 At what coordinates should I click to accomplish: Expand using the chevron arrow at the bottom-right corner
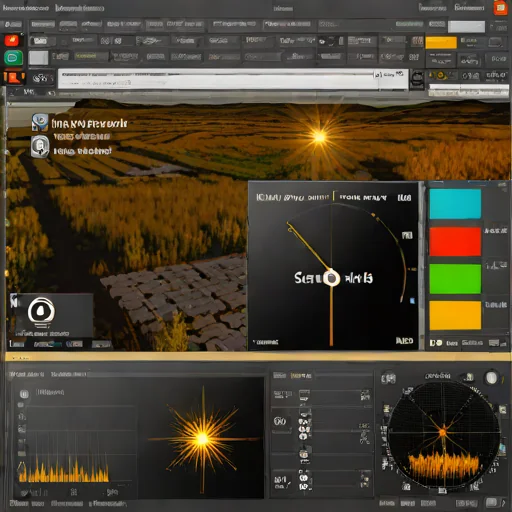(503, 502)
